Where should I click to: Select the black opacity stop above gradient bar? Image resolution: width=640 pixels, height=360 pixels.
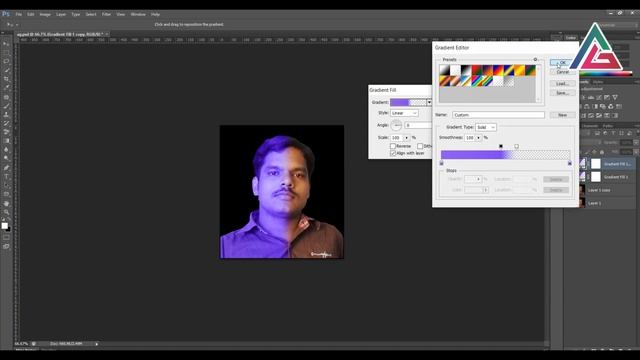click(501, 146)
